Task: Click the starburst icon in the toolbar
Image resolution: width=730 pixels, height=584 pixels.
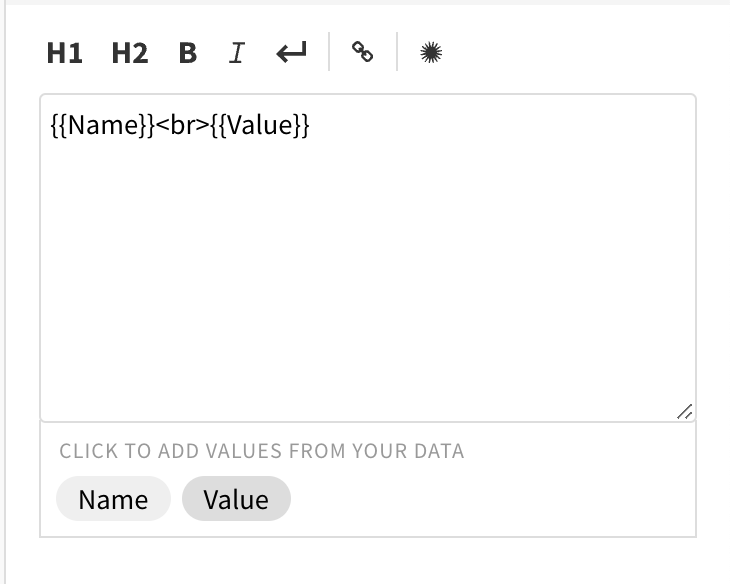Action: click(x=431, y=52)
